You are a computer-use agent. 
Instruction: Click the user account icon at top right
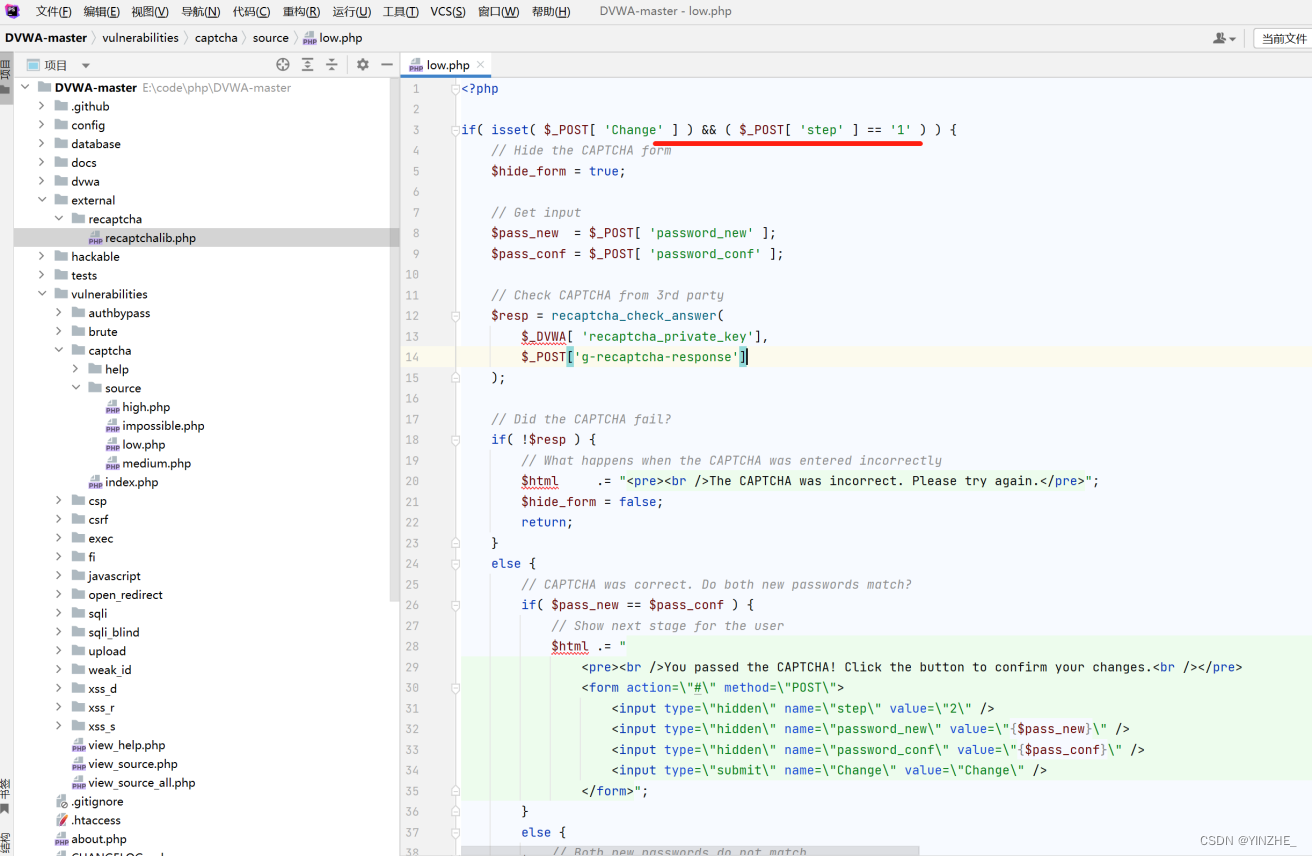tap(1224, 38)
